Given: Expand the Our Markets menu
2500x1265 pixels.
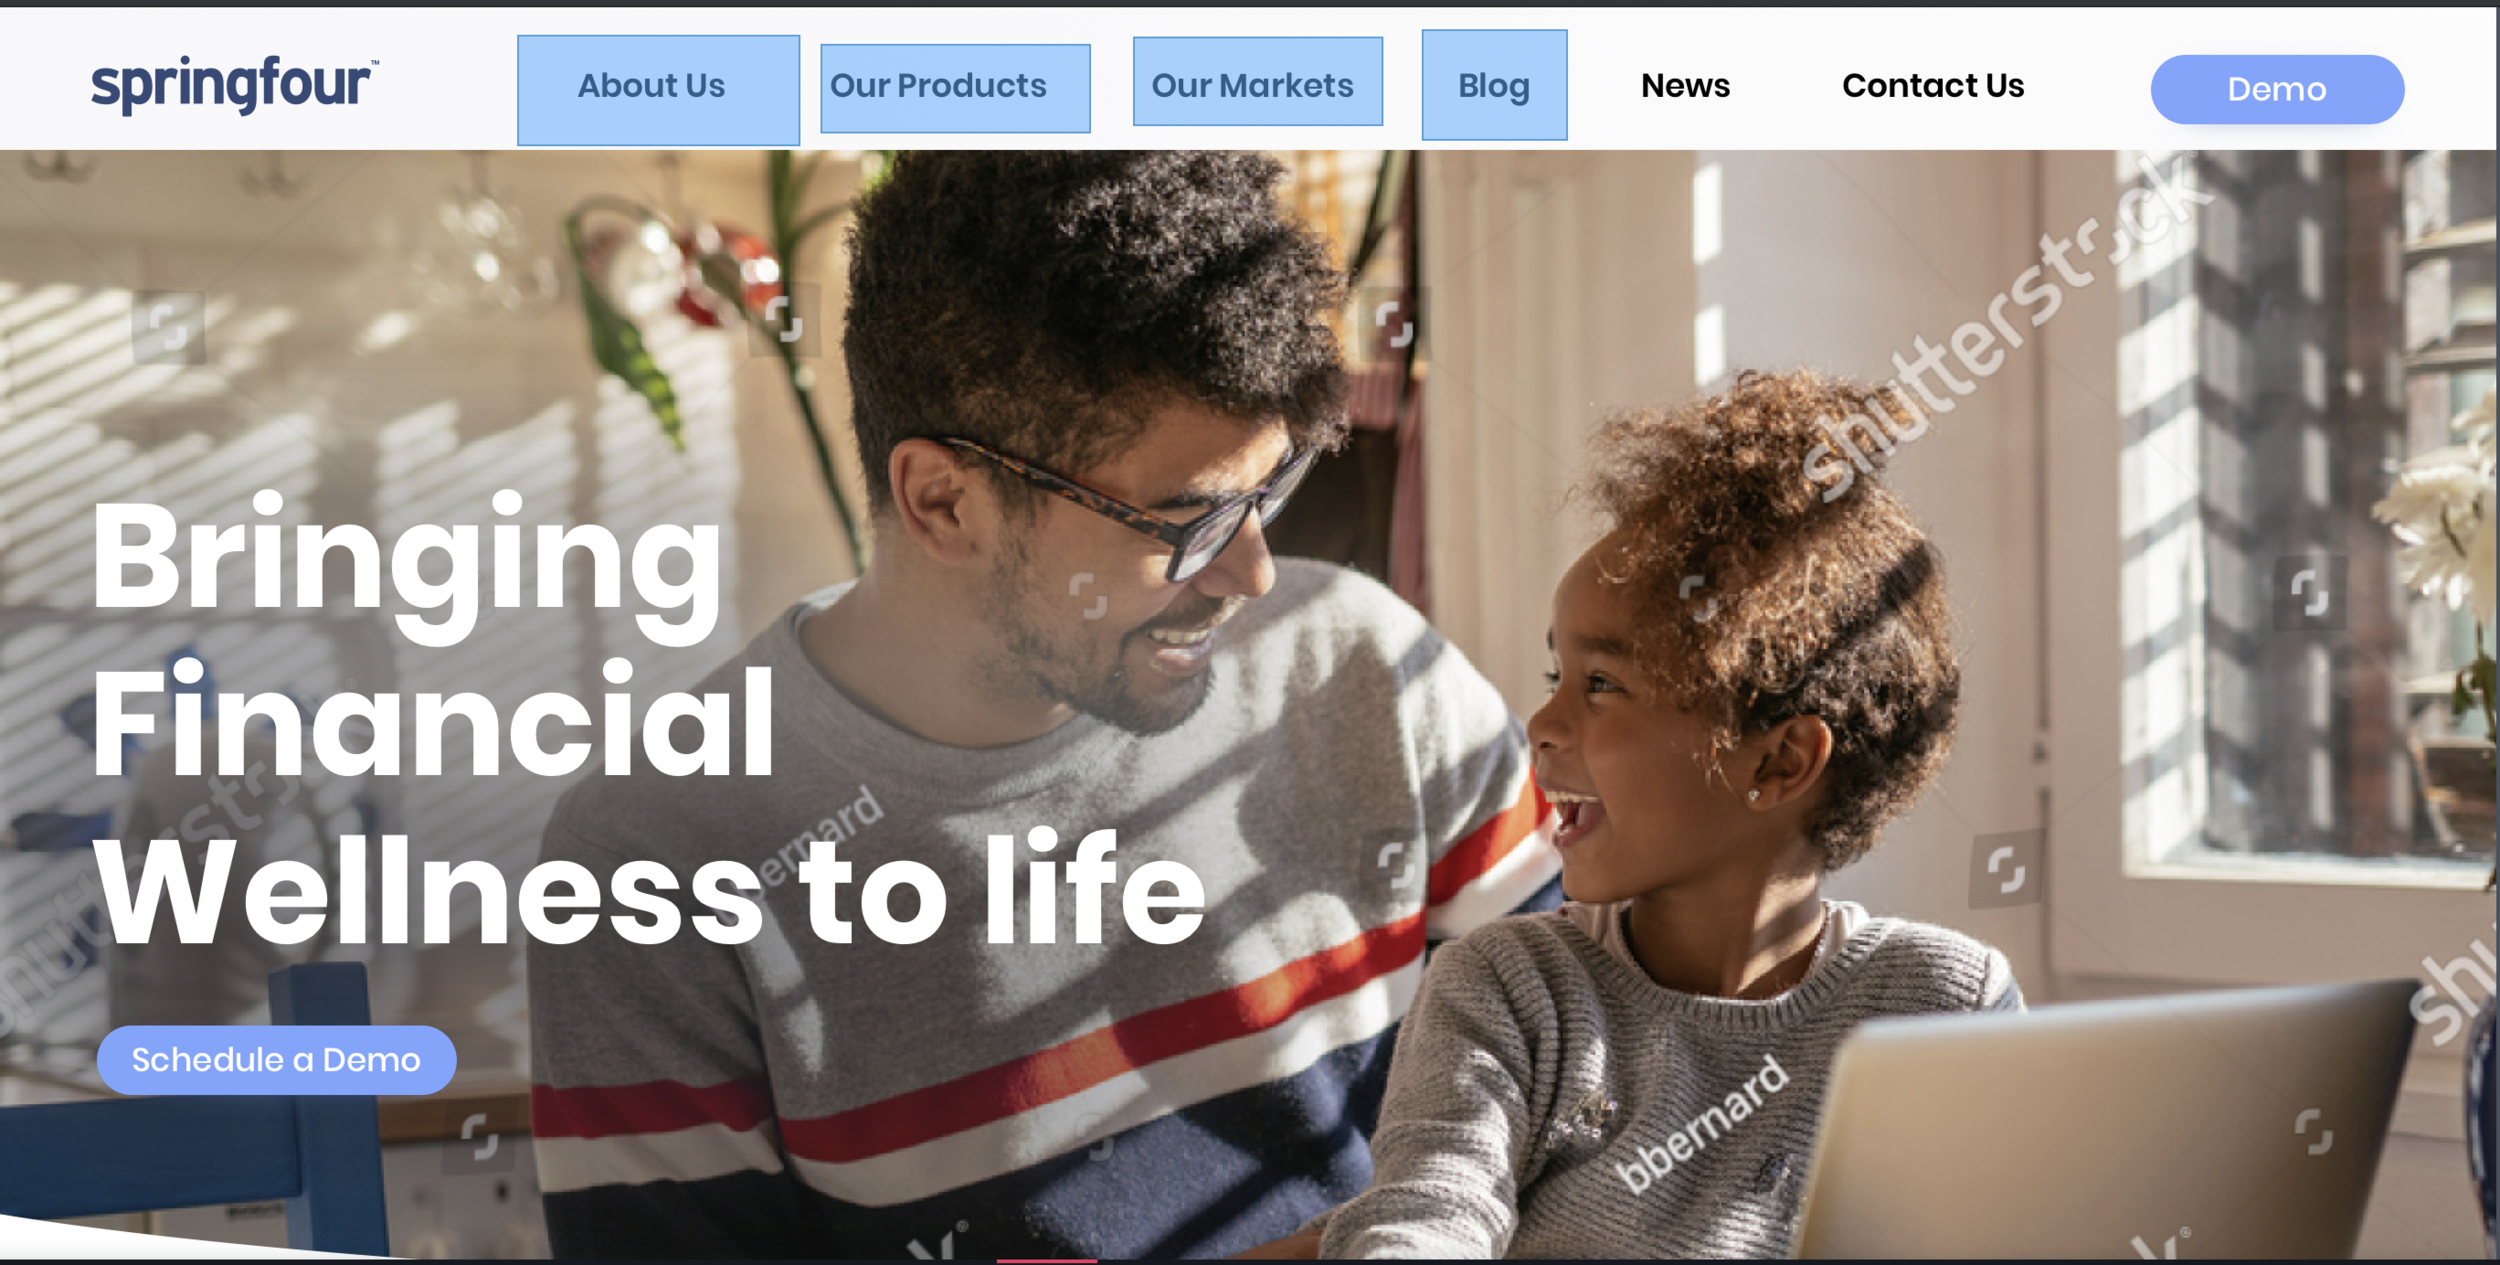Looking at the screenshot, I should [1257, 81].
